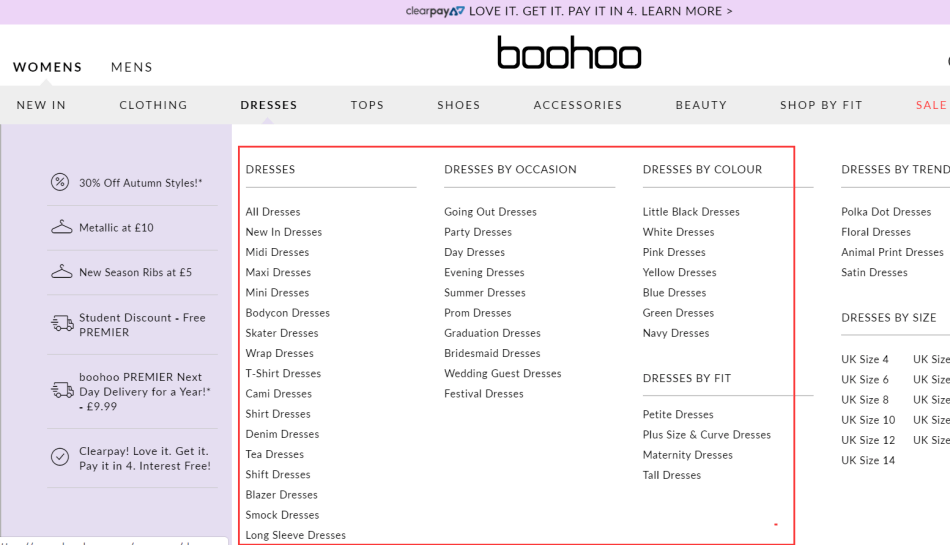Click the boohoo logo
Image resolution: width=951 pixels, height=545 pixels.
click(x=569, y=53)
